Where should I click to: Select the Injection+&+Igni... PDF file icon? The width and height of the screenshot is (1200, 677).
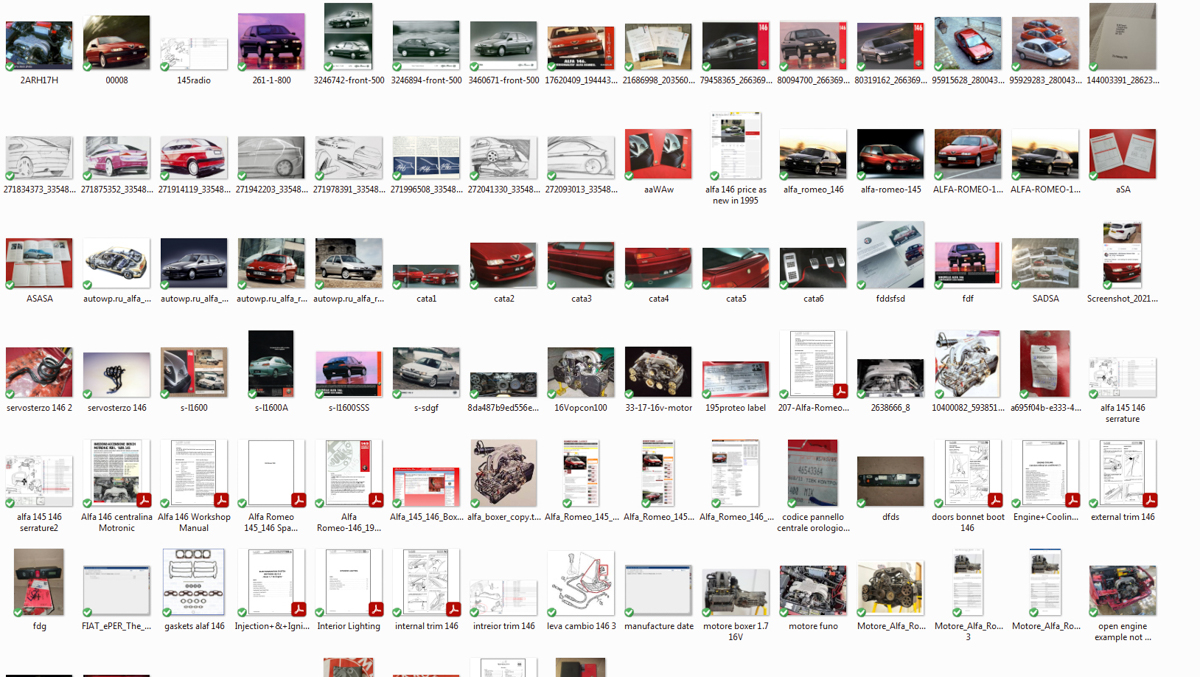tap(271, 583)
